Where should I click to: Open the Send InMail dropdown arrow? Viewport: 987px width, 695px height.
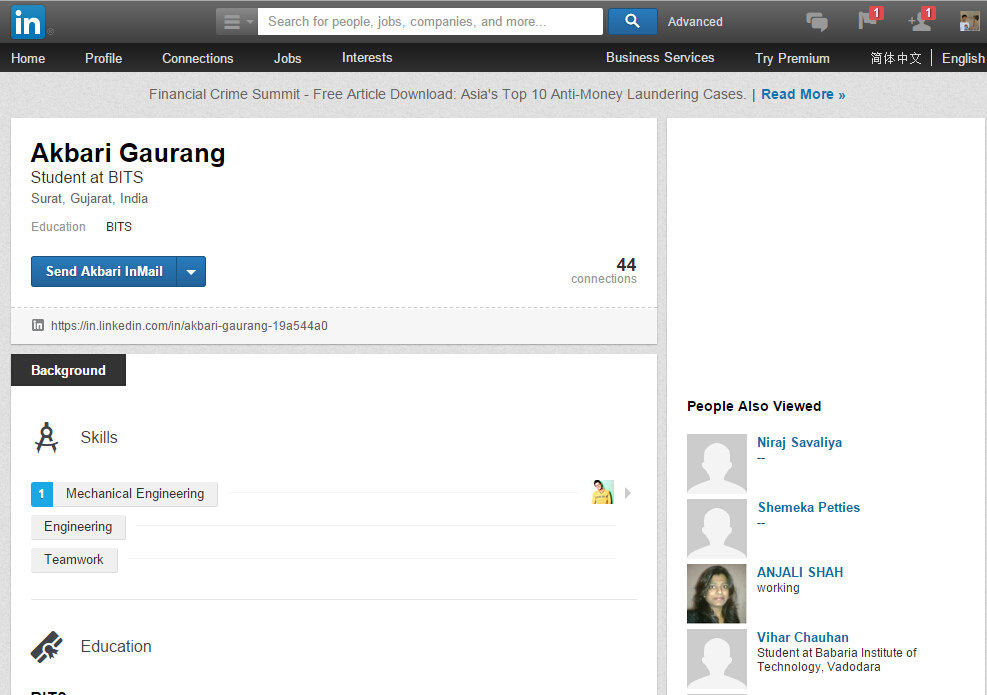(x=191, y=271)
